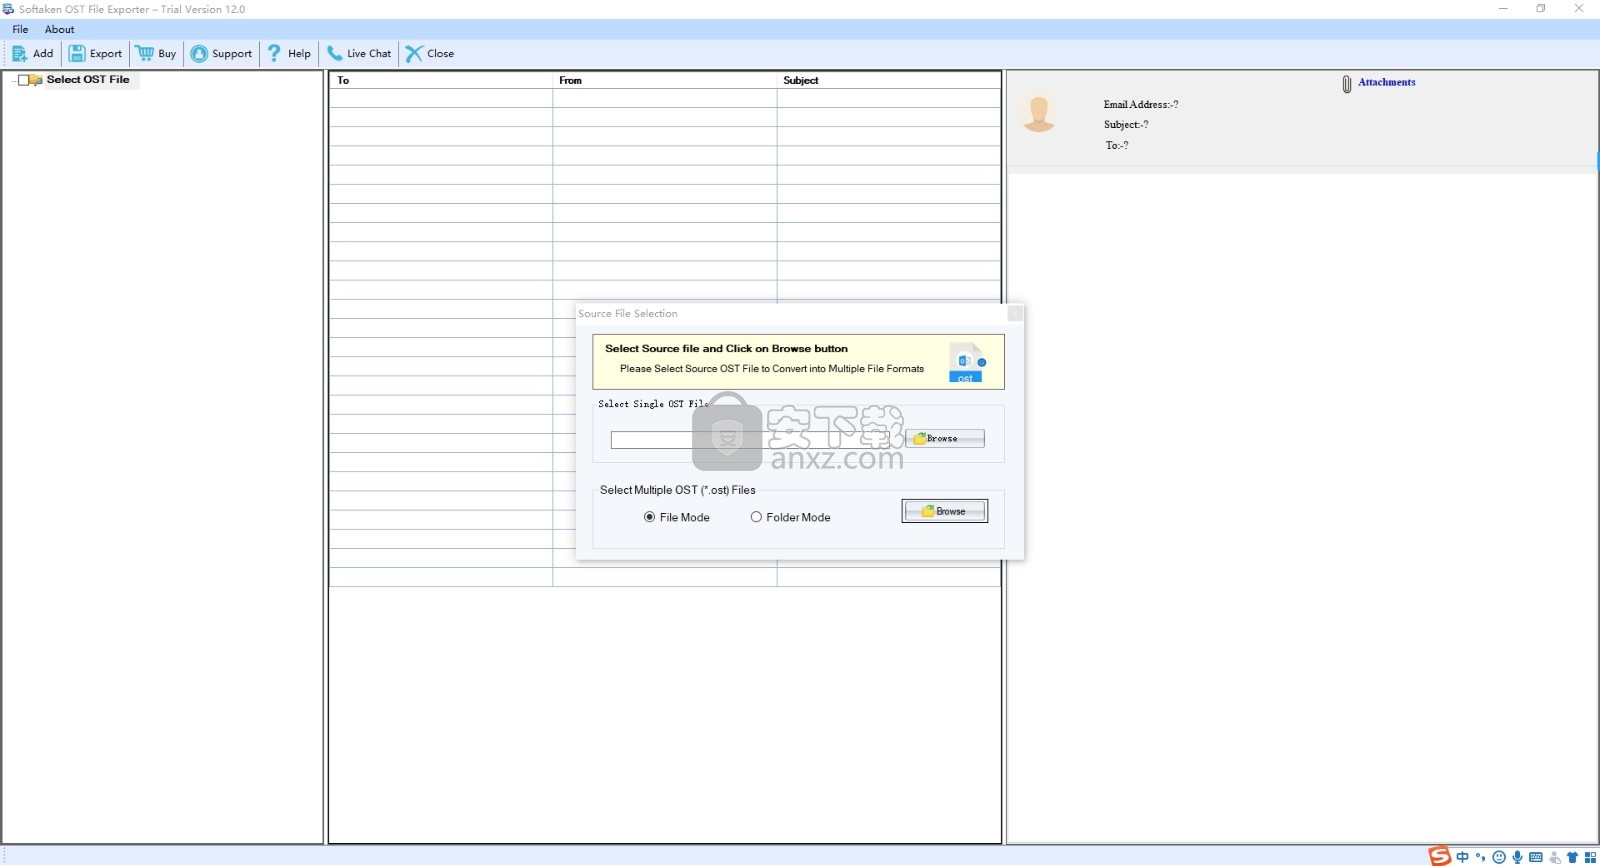
Task: Toggle the Chinese input mode indicator
Action: [x=1463, y=857]
